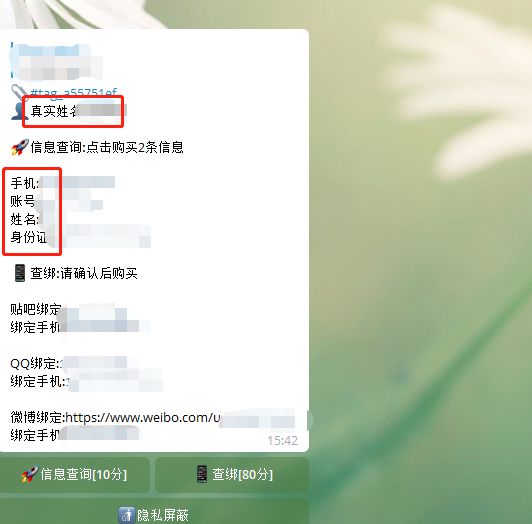Click the forward arrow beside message bubble
Image resolution: width=532 pixels, height=524 pixels.
310,421
